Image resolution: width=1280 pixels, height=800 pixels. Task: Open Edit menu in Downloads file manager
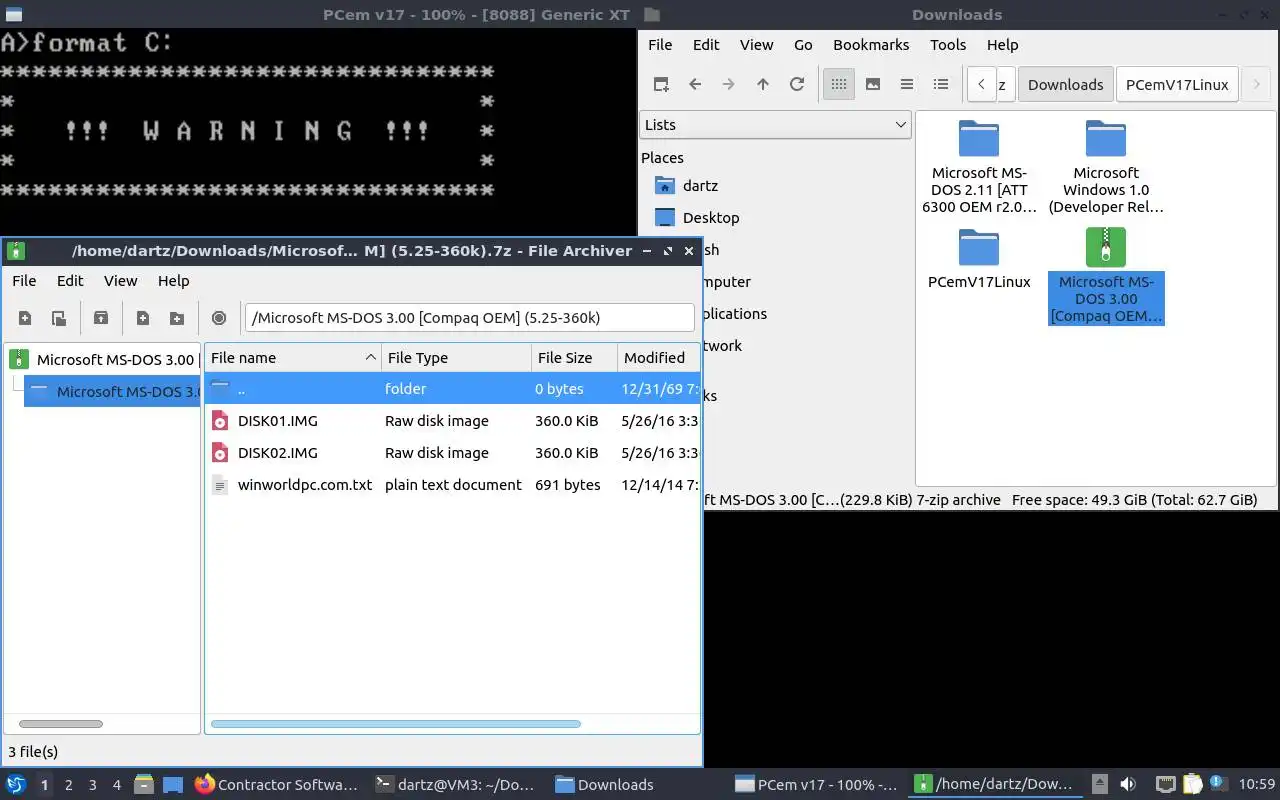(706, 44)
